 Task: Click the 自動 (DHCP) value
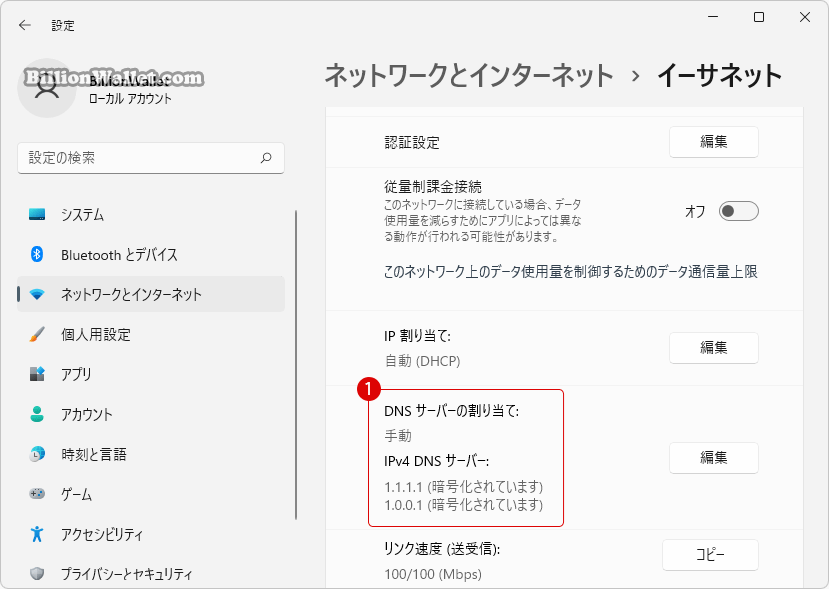(x=422, y=361)
